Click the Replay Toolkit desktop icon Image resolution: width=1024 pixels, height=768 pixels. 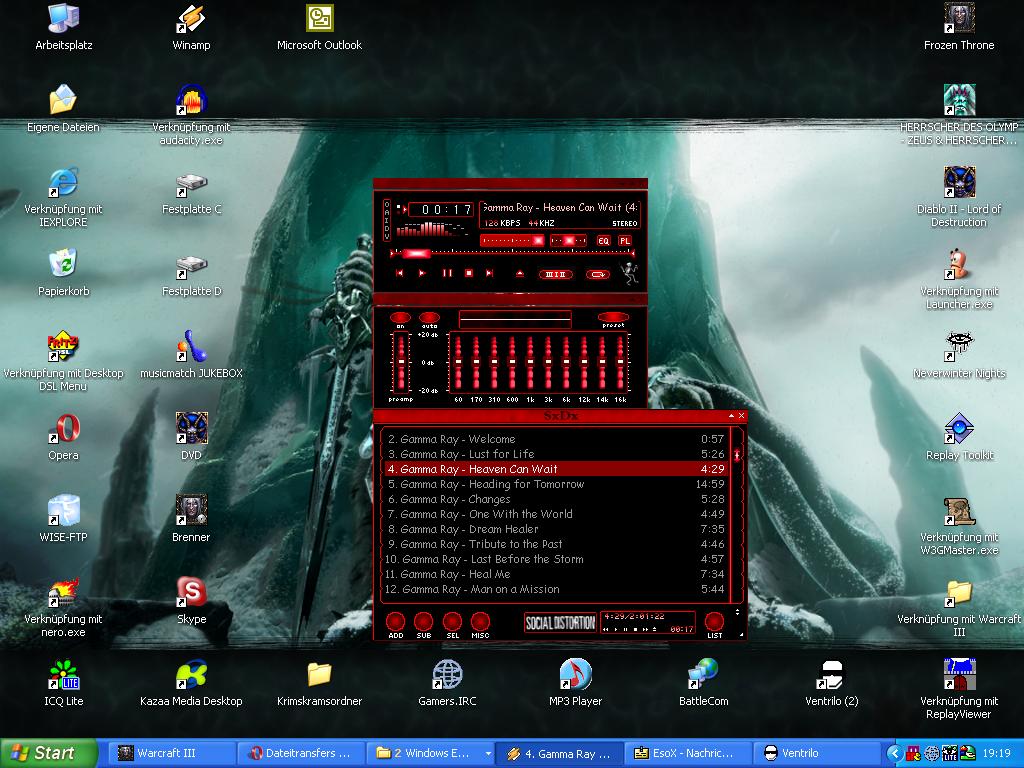pyautogui.click(x=959, y=437)
